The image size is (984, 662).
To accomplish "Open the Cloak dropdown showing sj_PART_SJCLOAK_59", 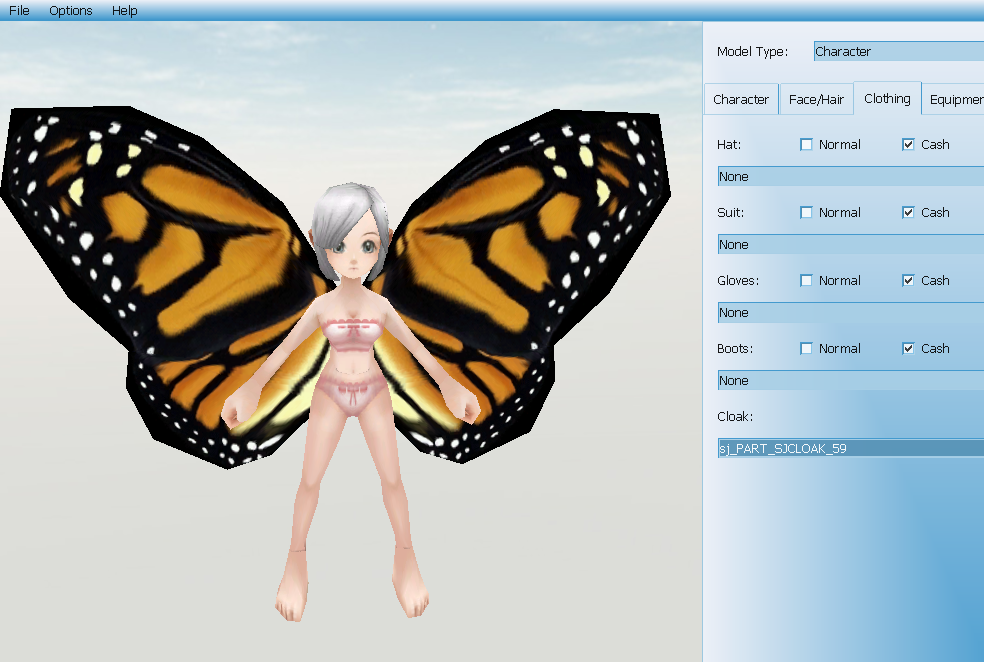I will coord(850,449).
